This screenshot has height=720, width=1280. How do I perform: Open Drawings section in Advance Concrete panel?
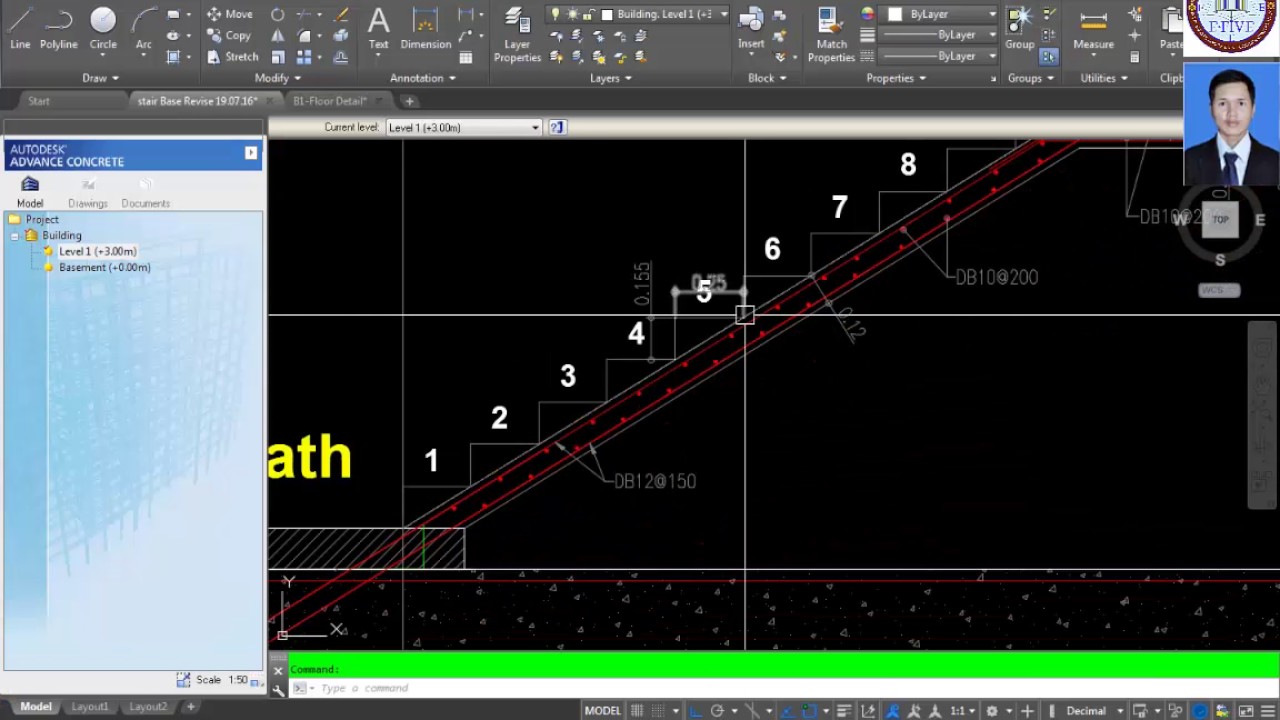coord(88,191)
